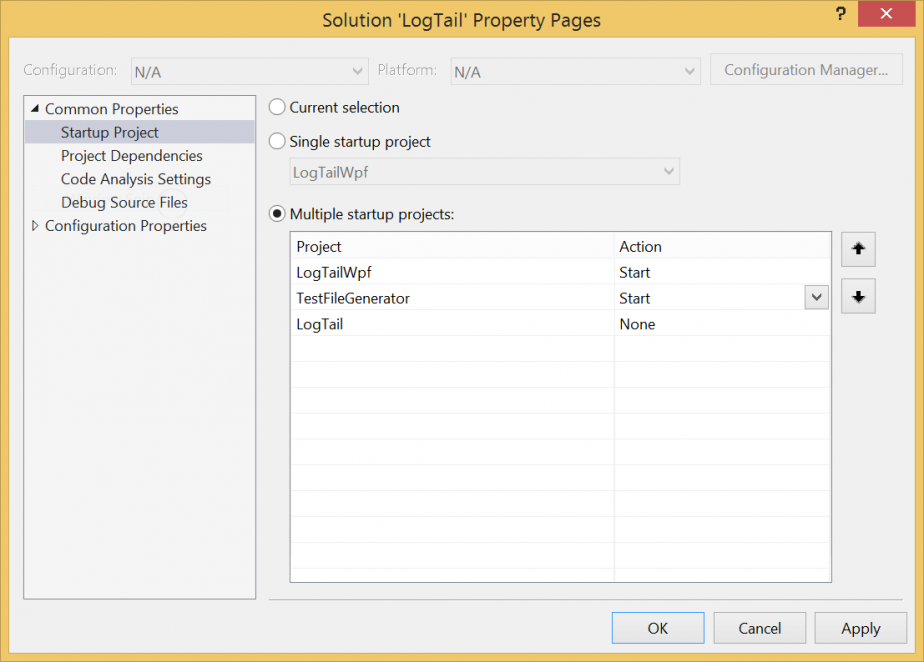924x662 pixels.
Task: Click the move up arrow button
Action: pyautogui.click(x=858, y=250)
